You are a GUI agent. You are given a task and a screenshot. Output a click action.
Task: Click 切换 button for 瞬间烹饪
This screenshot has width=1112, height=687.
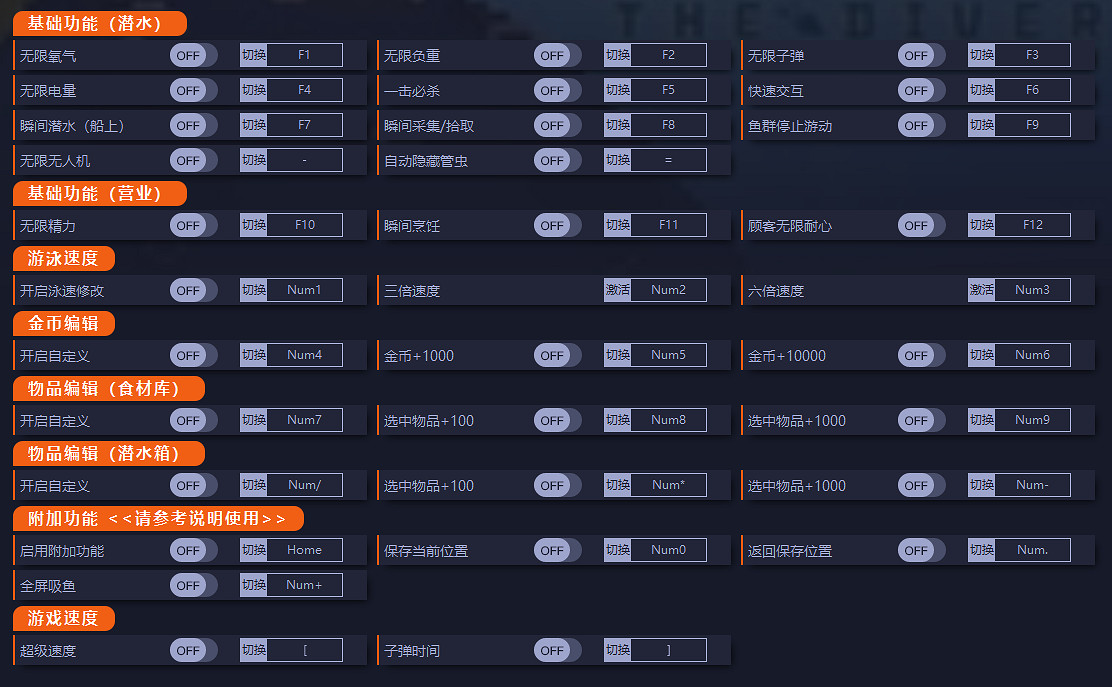[616, 225]
